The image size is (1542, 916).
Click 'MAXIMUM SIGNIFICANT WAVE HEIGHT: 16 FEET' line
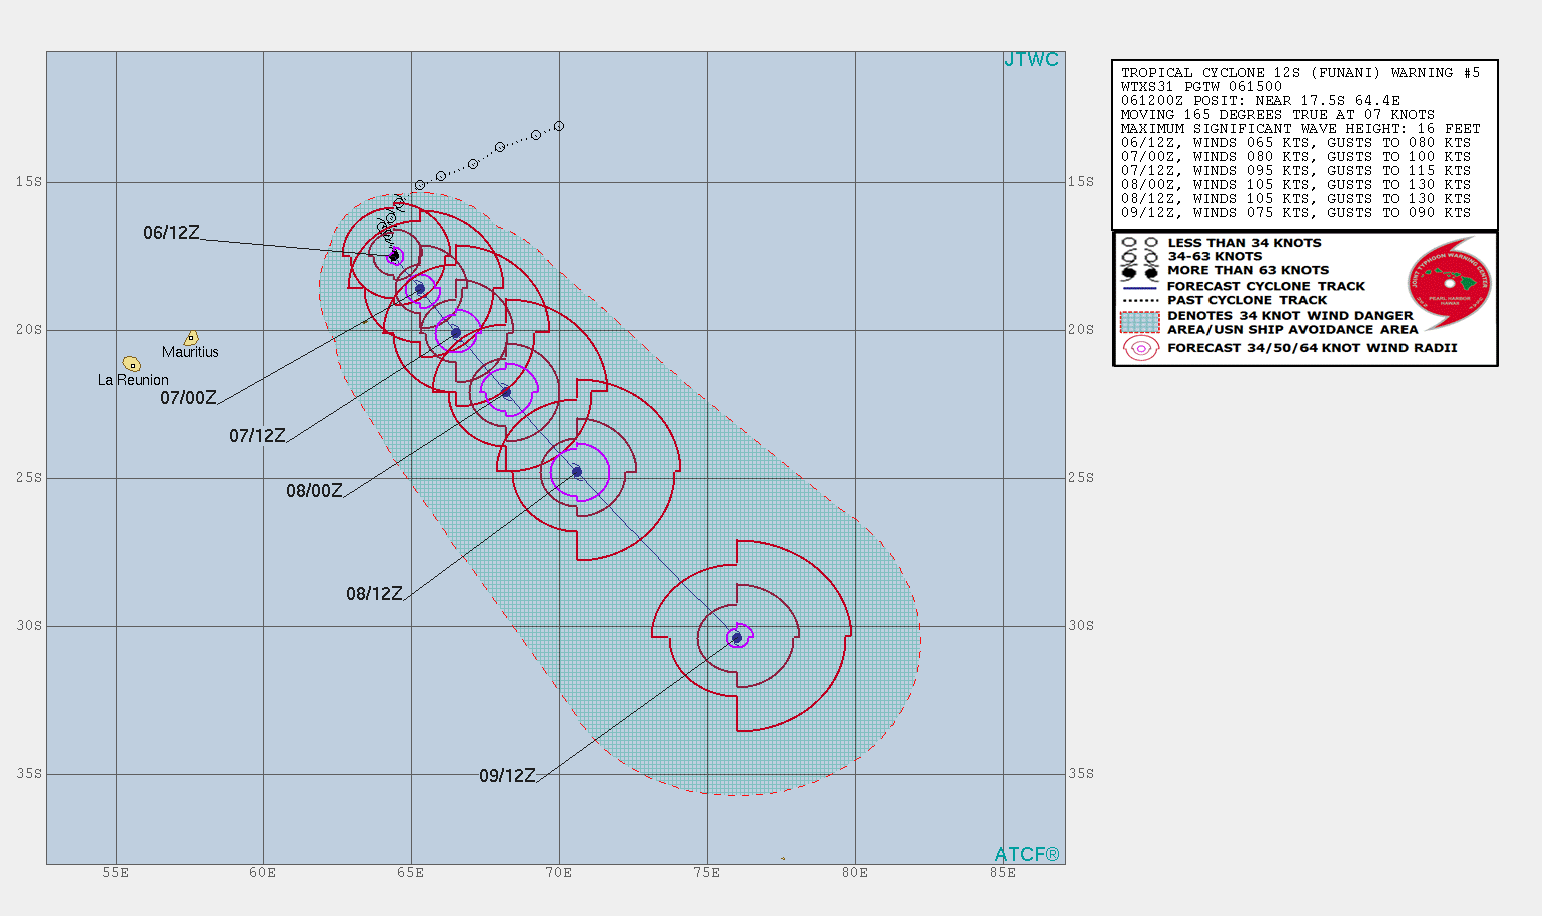[x=1300, y=129]
